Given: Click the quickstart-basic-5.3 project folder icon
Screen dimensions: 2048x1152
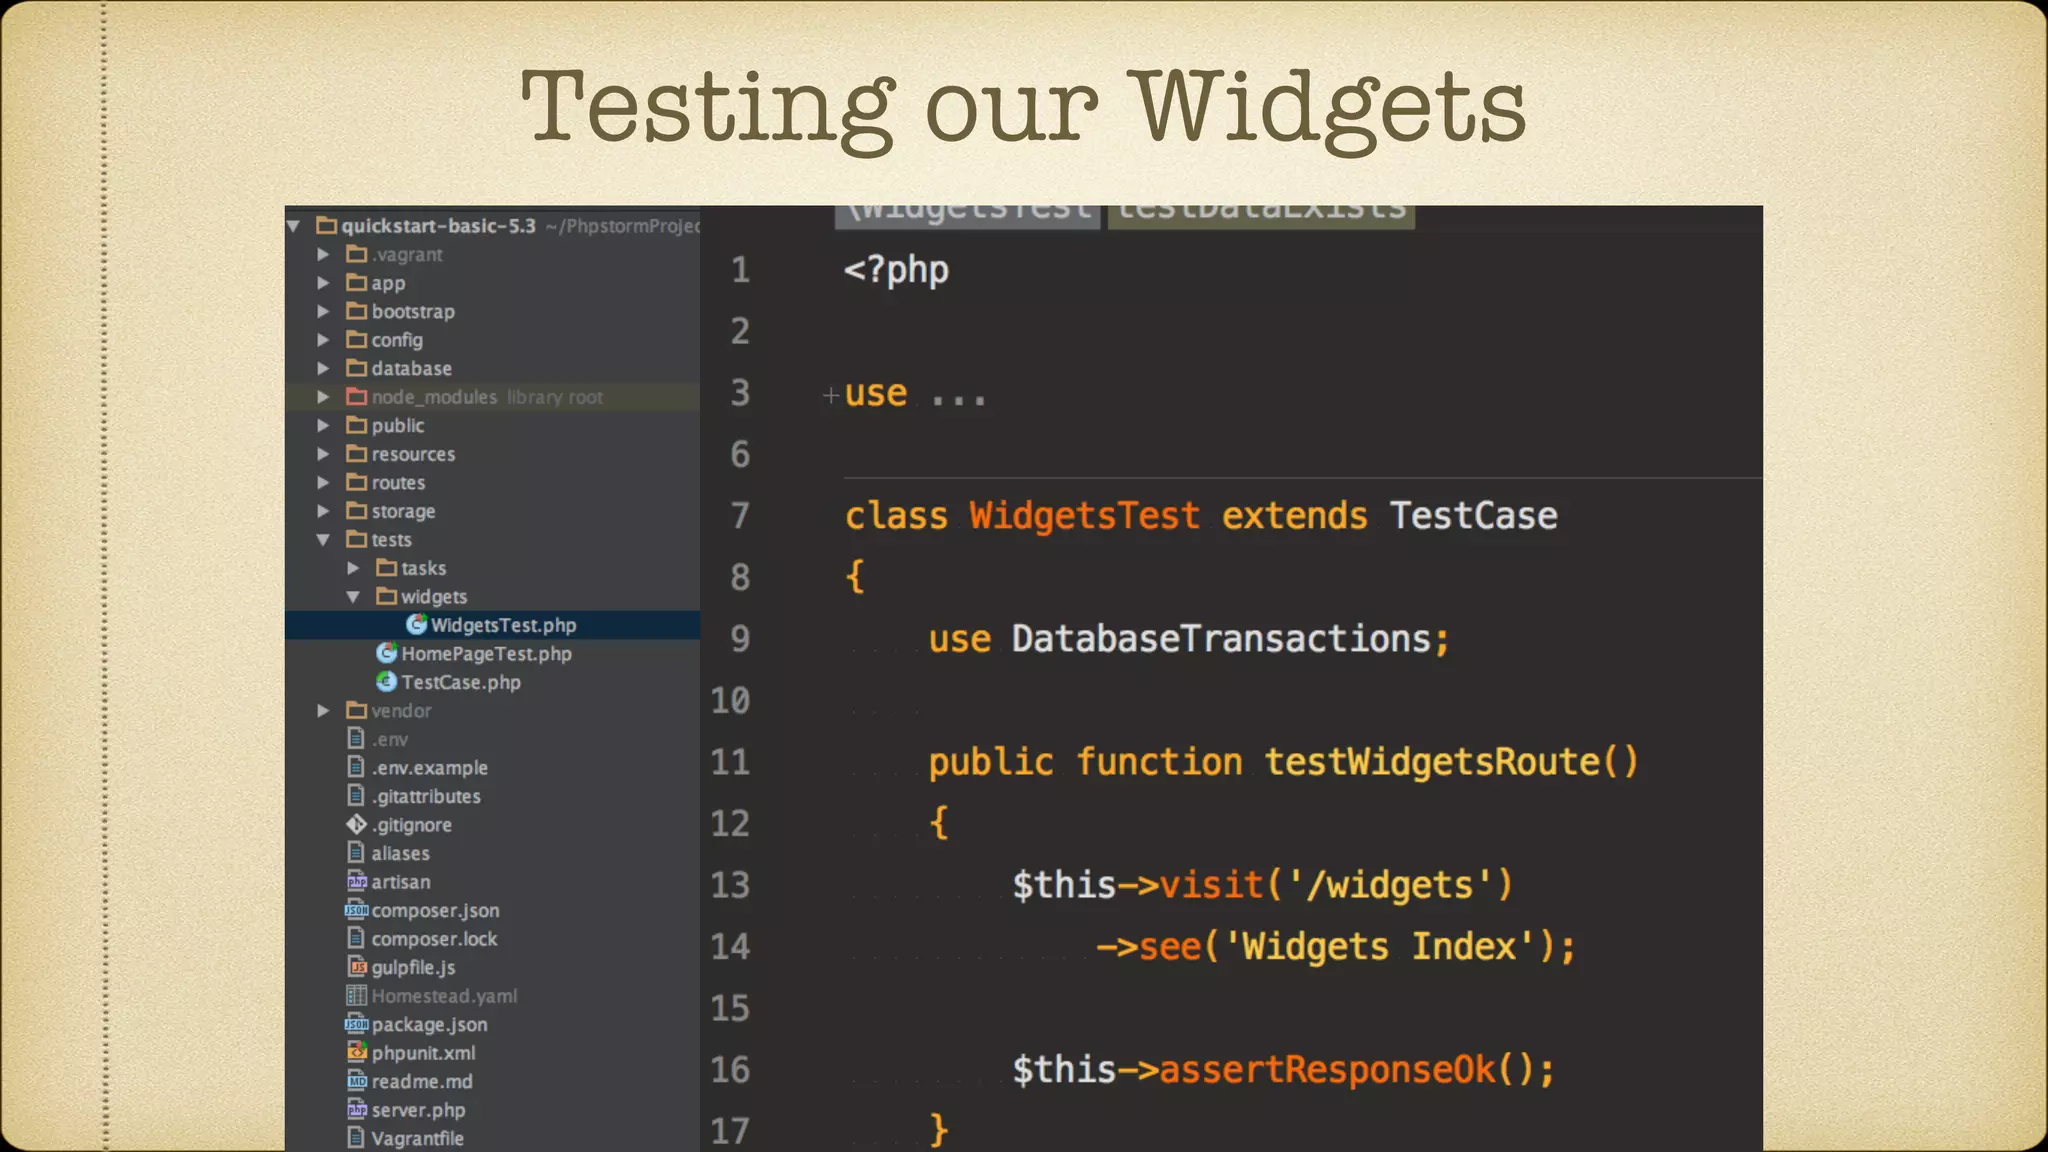Looking at the screenshot, I should pyautogui.click(x=327, y=226).
